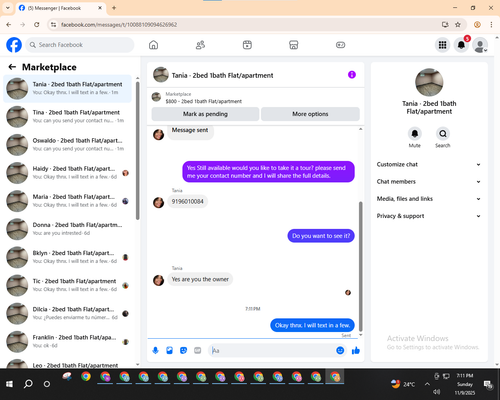Viewport: 500px width, 400px height.
Task: Open the Oswaldo conversation
Action: pyautogui.click(x=67, y=145)
